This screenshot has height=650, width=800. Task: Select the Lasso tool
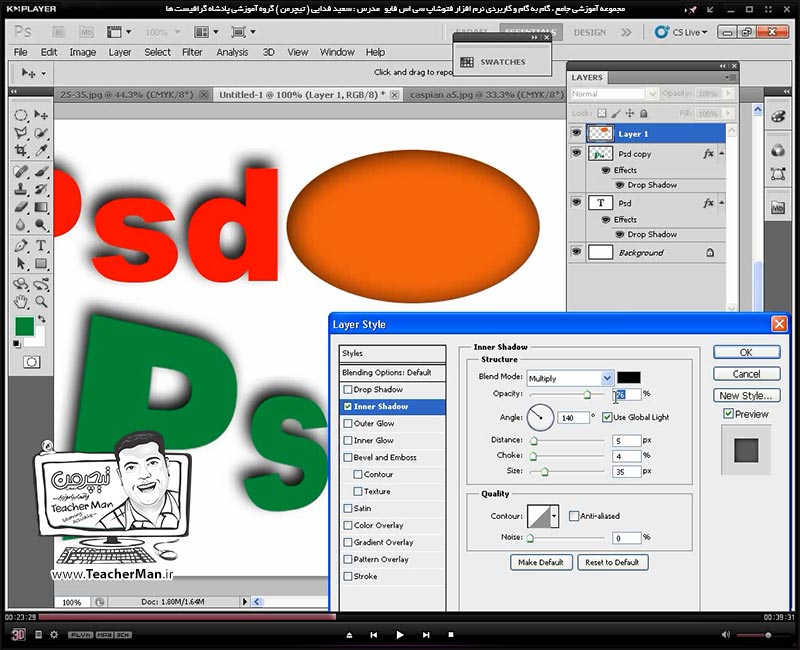[20, 133]
